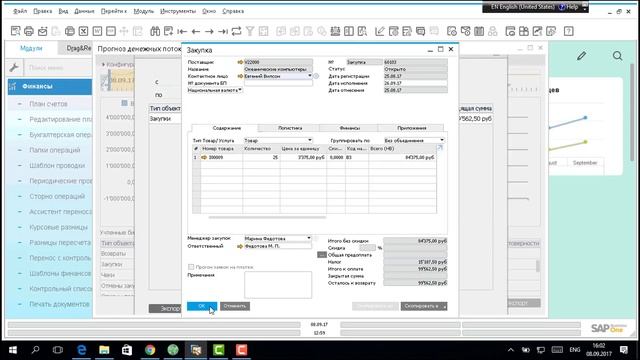Click the expand table icon at grid corner
The width and height of the screenshot is (640, 360).
point(440,148)
